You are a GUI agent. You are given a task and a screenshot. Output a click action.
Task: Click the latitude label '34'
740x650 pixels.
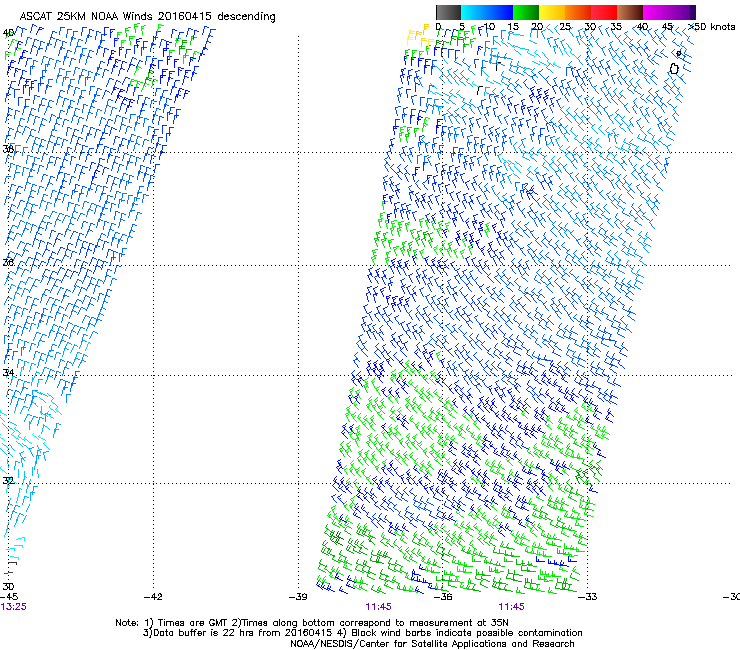click(x=8, y=373)
